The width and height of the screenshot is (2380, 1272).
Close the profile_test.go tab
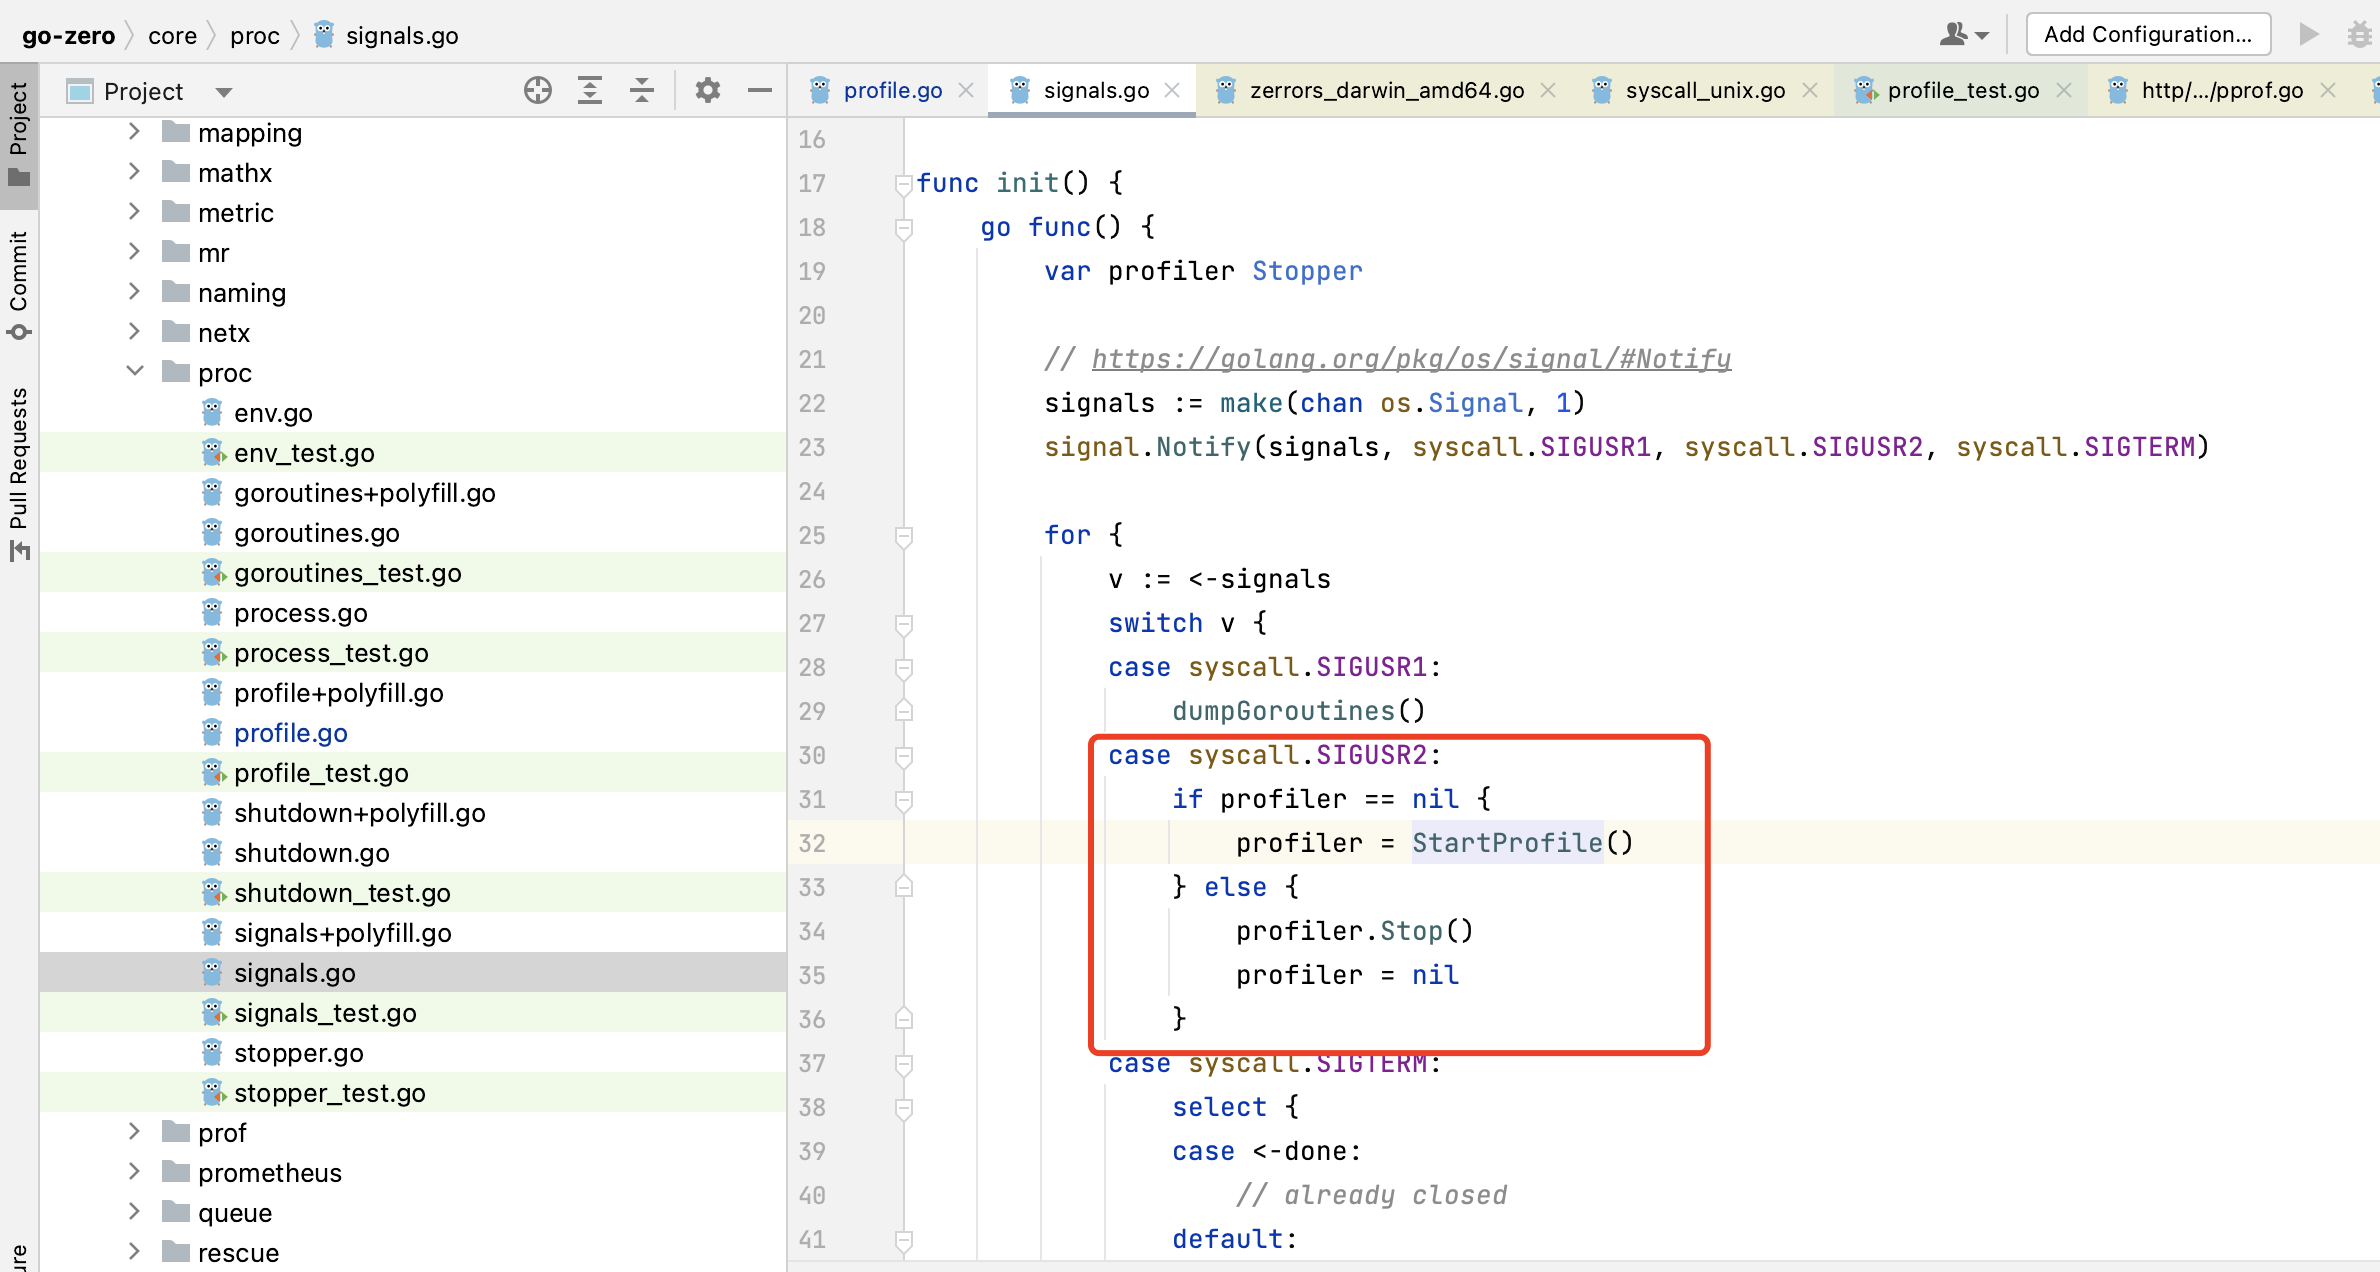(2063, 90)
